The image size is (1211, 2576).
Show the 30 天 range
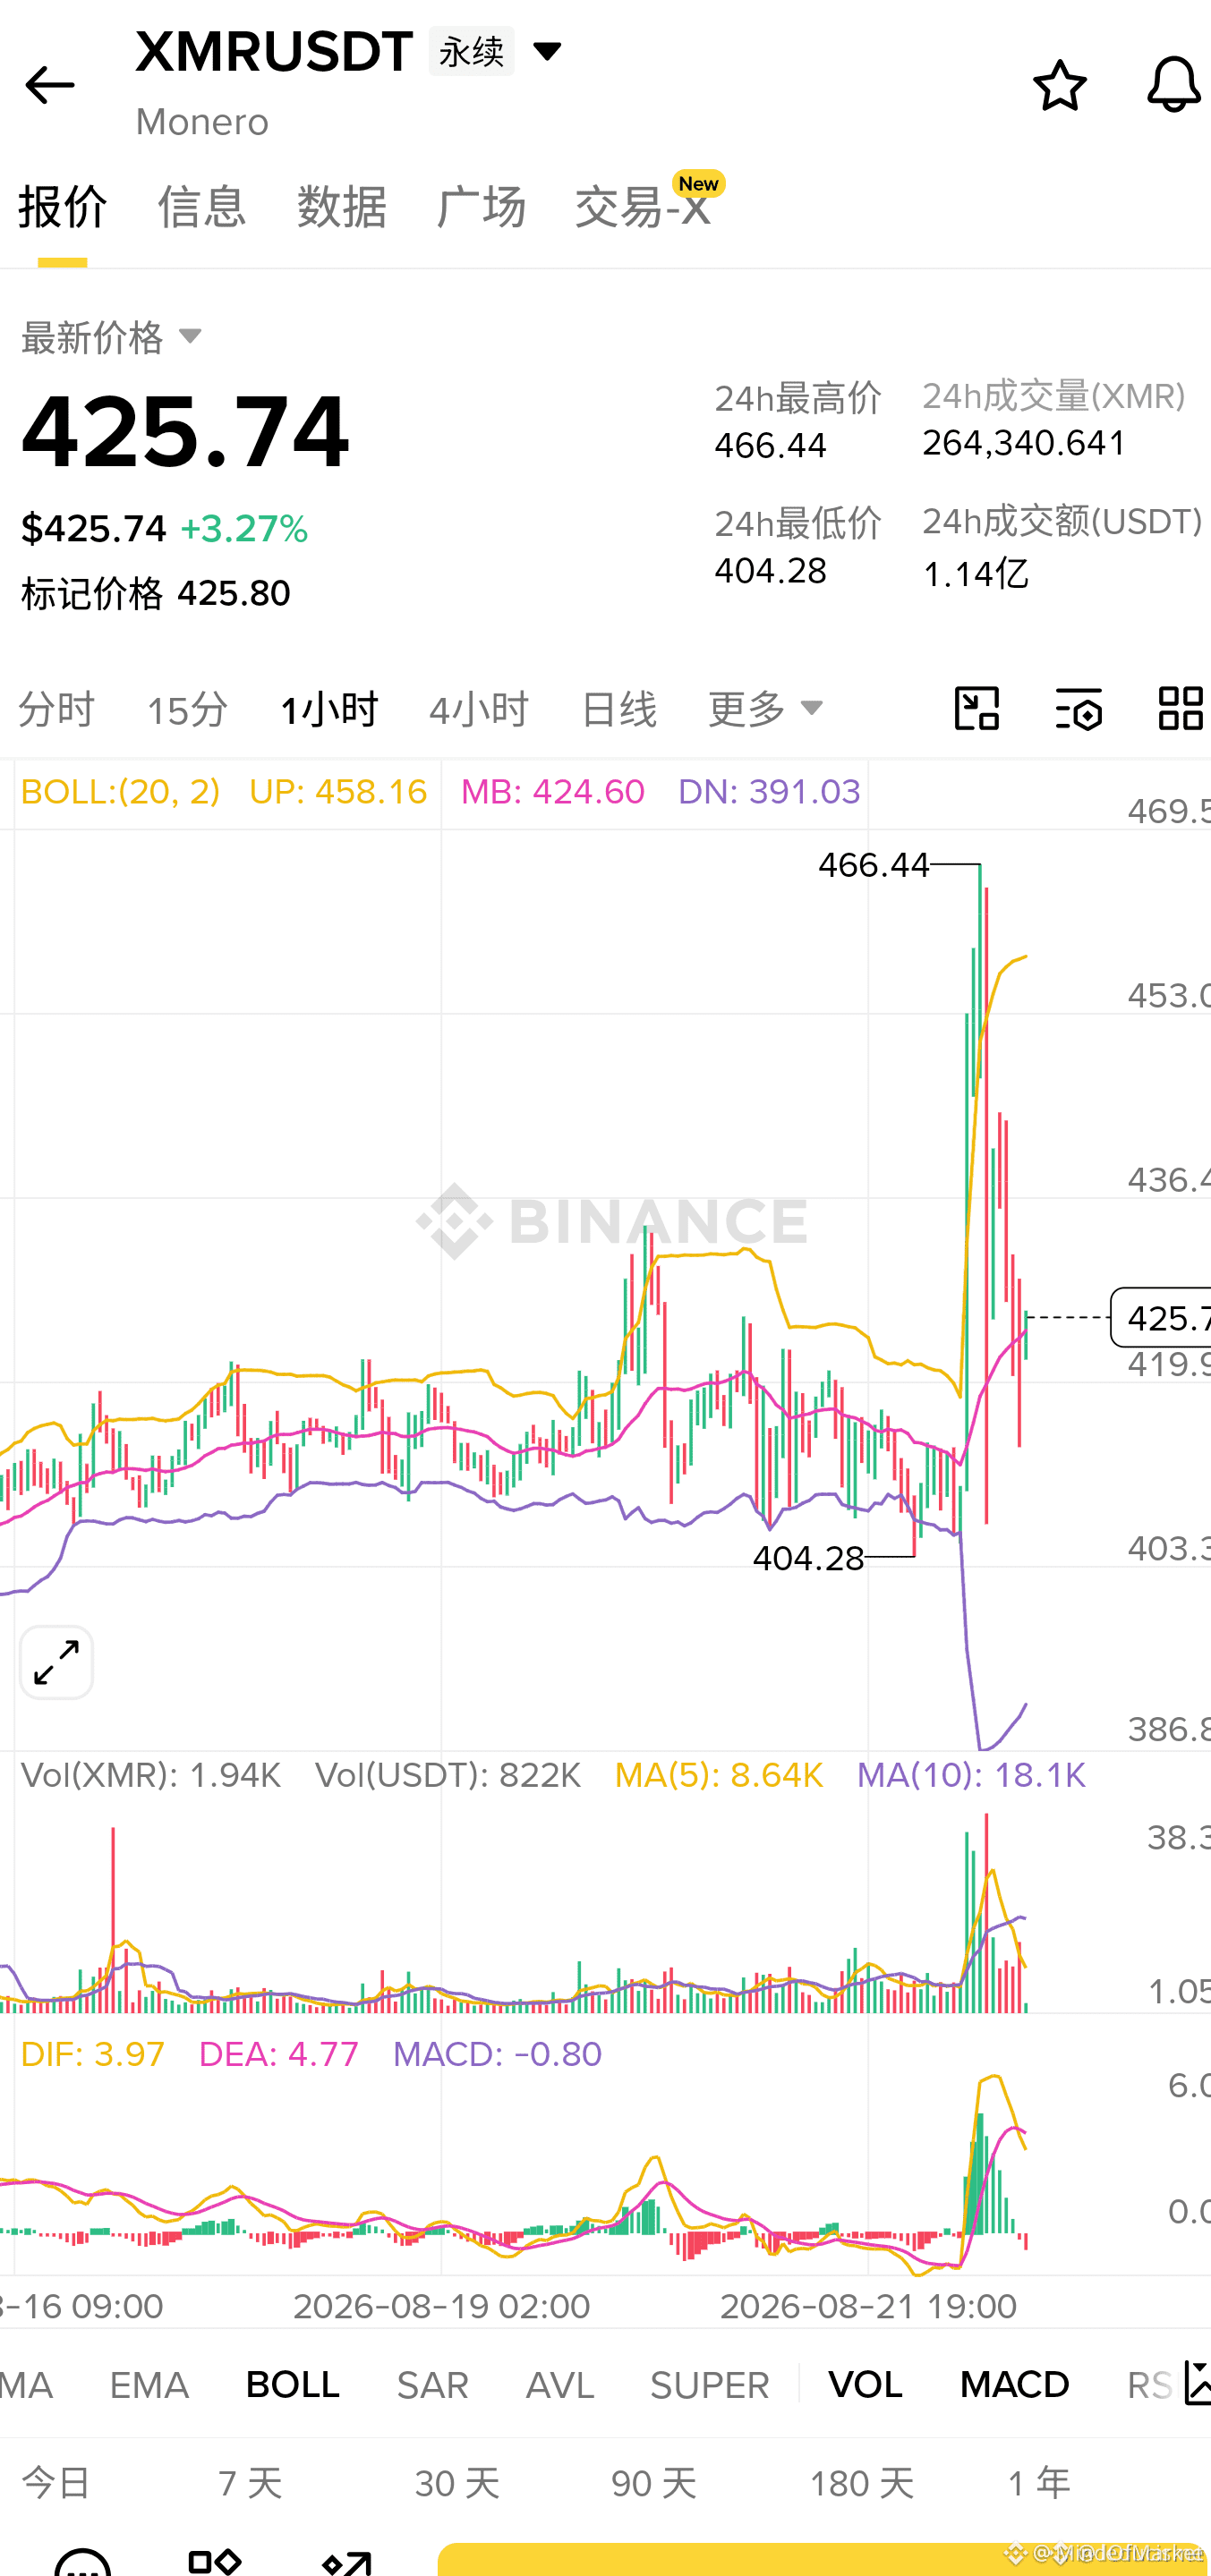[x=457, y=2482]
